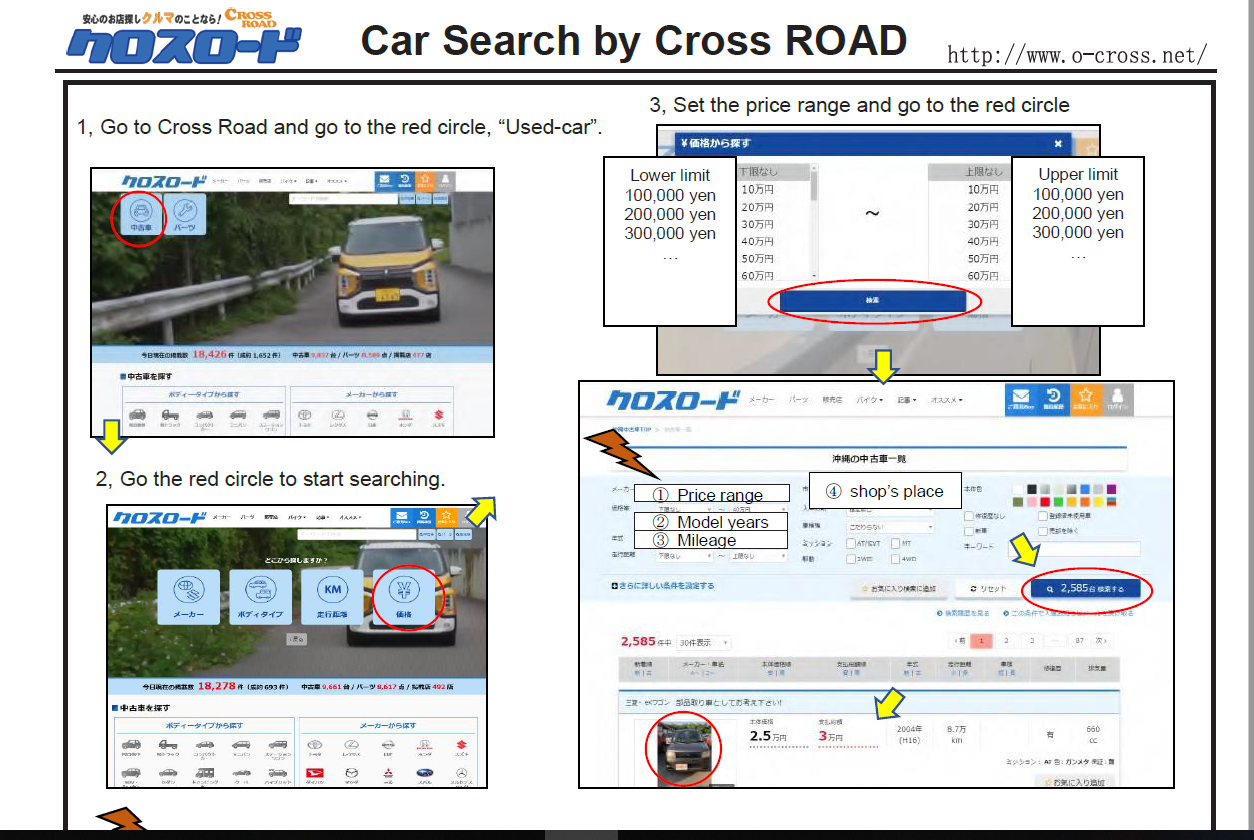Click the envelope icon in results page header
Image resolution: width=1254 pixels, height=840 pixels.
1020,400
